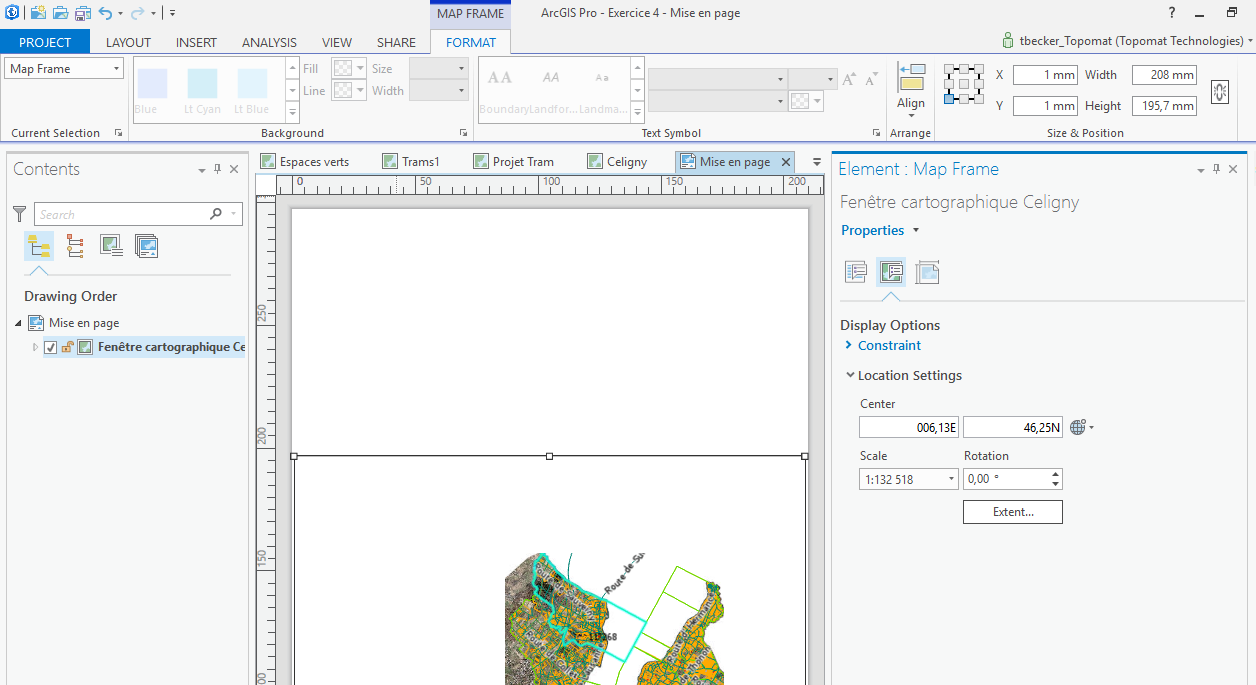Save the project from the quick access toolbar
Viewport: 1256px width, 685px height.
coord(81,13)
